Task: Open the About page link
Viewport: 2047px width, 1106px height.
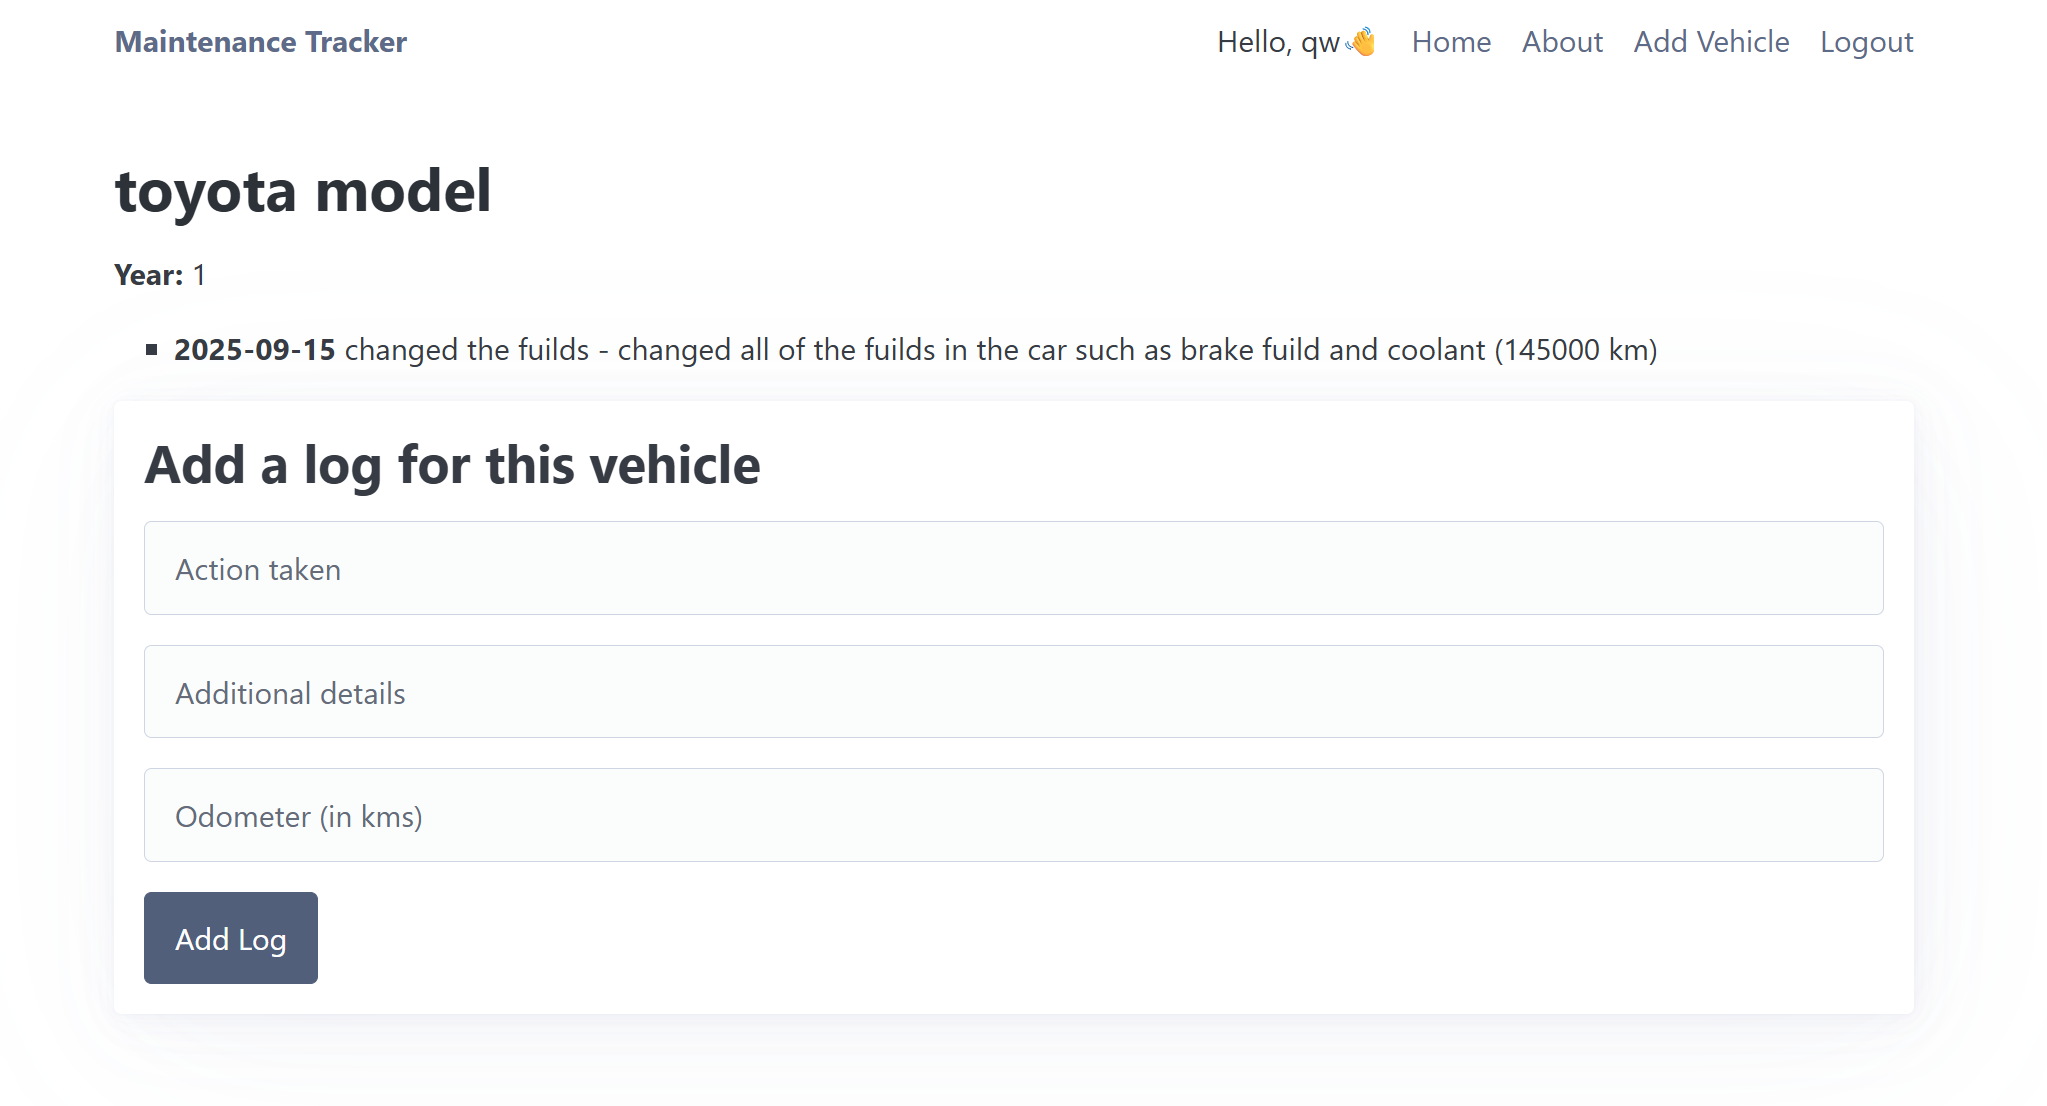Action: click(1562, 42)
